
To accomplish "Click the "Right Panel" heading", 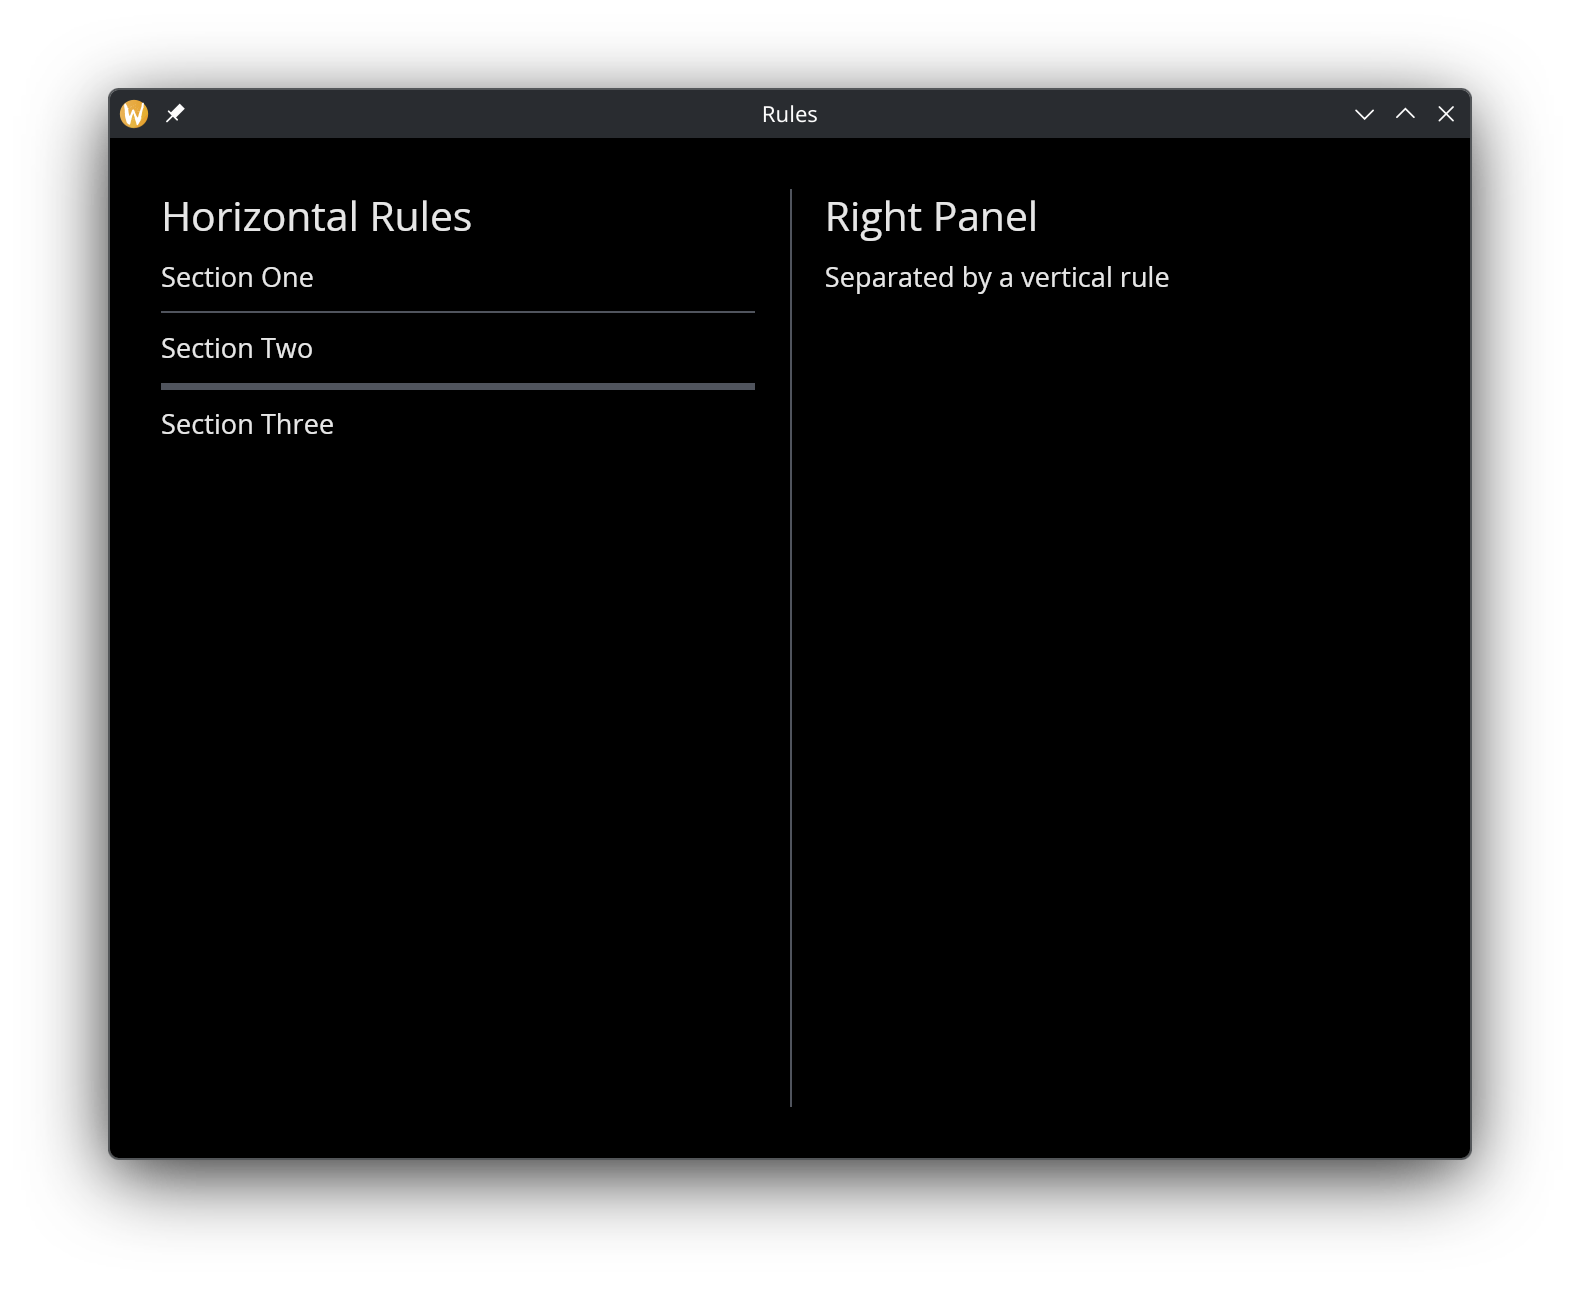I will (930, 217).
